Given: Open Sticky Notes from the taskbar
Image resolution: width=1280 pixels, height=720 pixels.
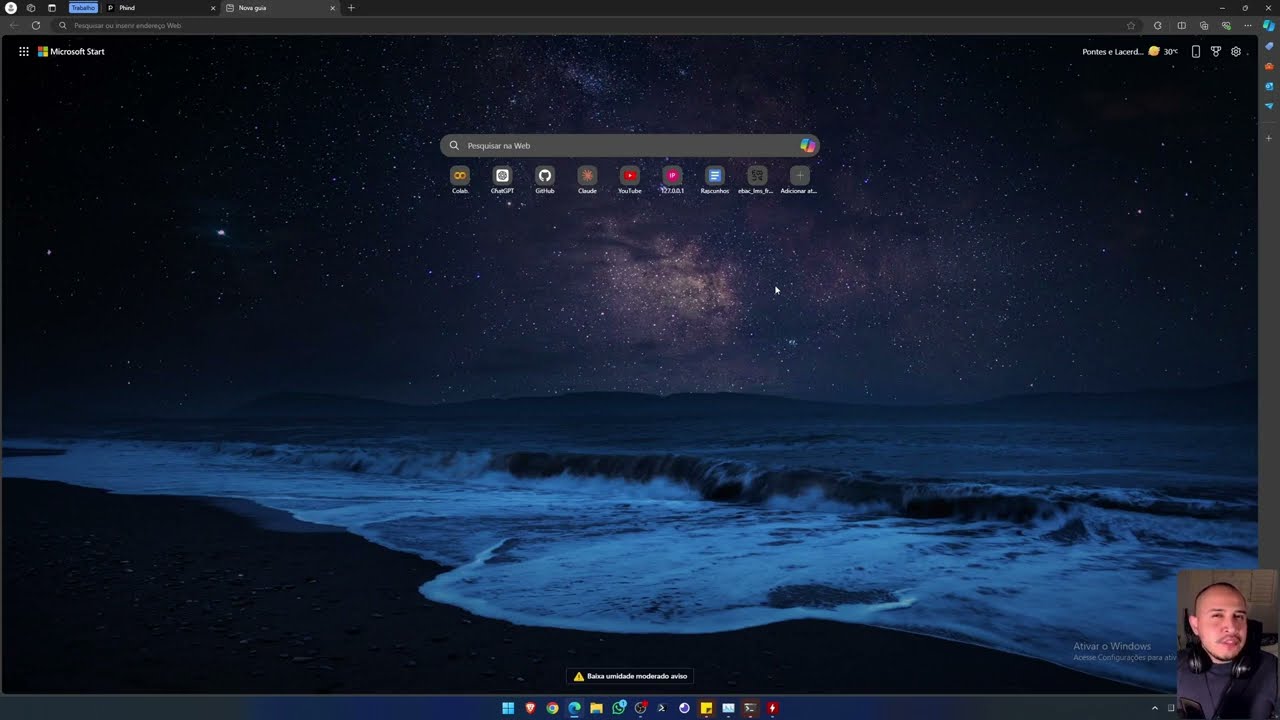Looking at the screenshot, I should coord(706,708).
